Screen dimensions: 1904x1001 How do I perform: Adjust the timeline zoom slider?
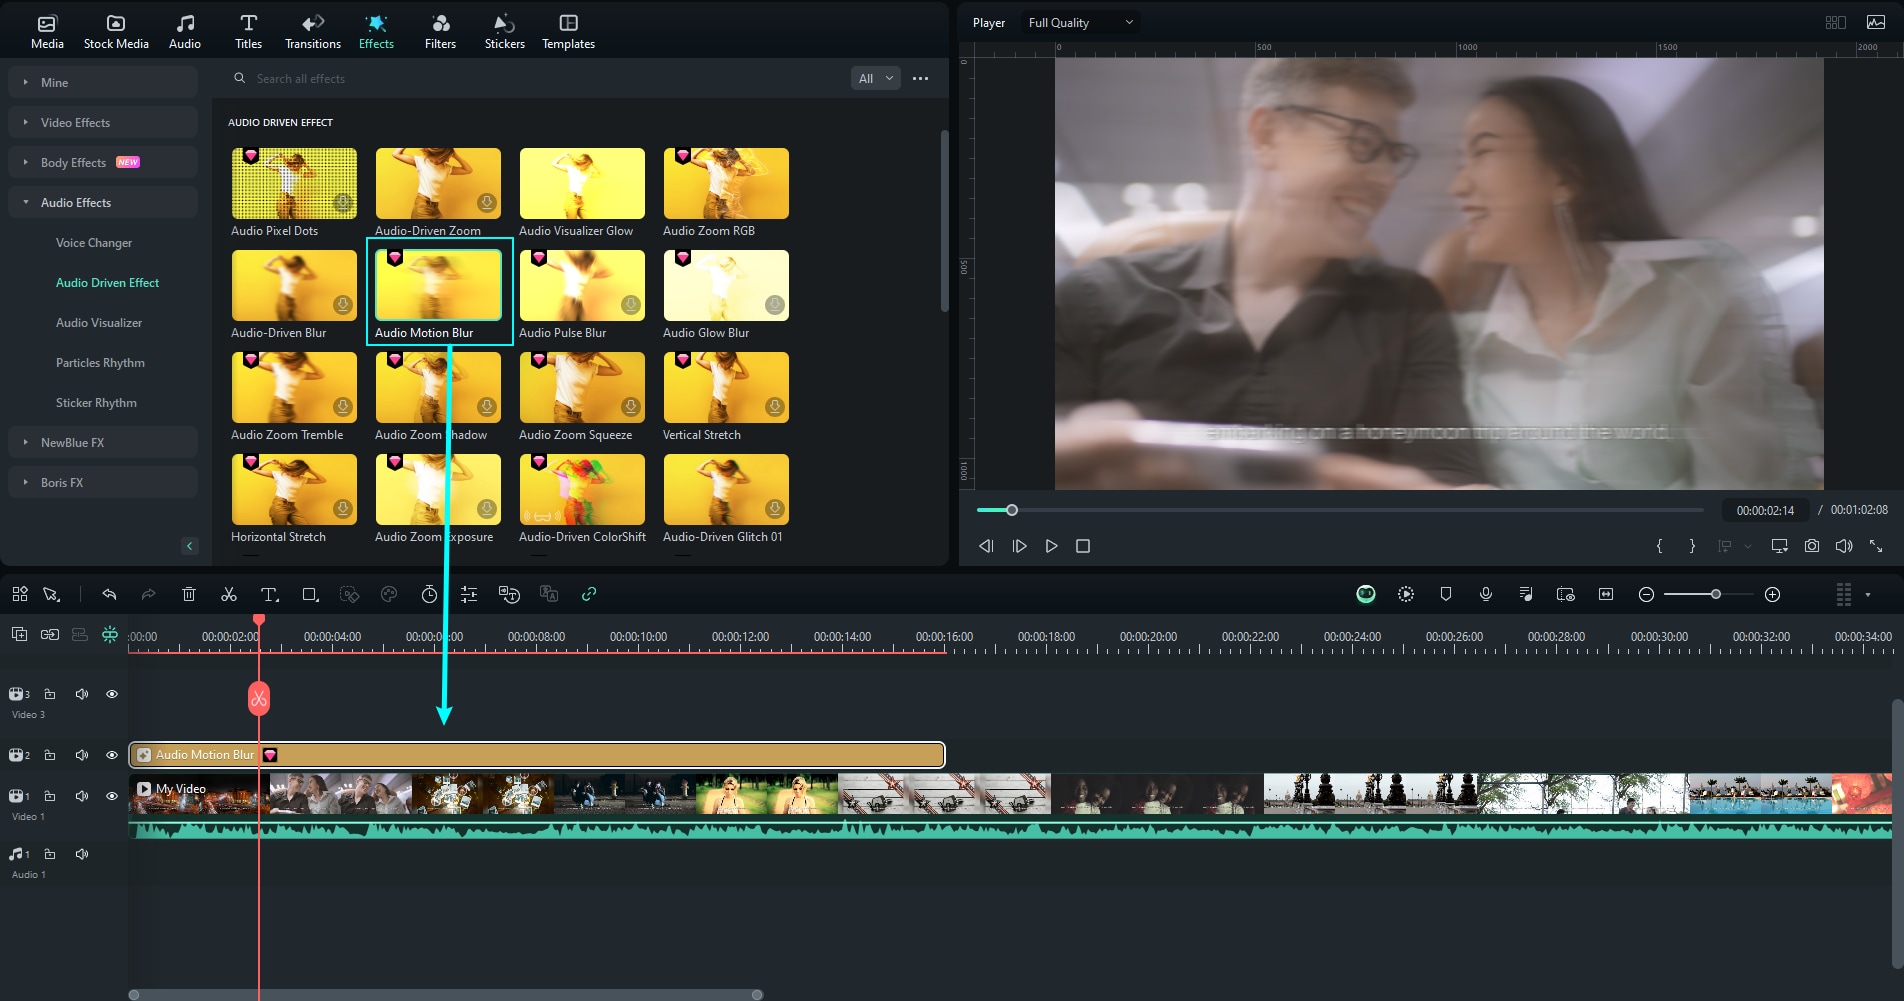coord(1716,594)
